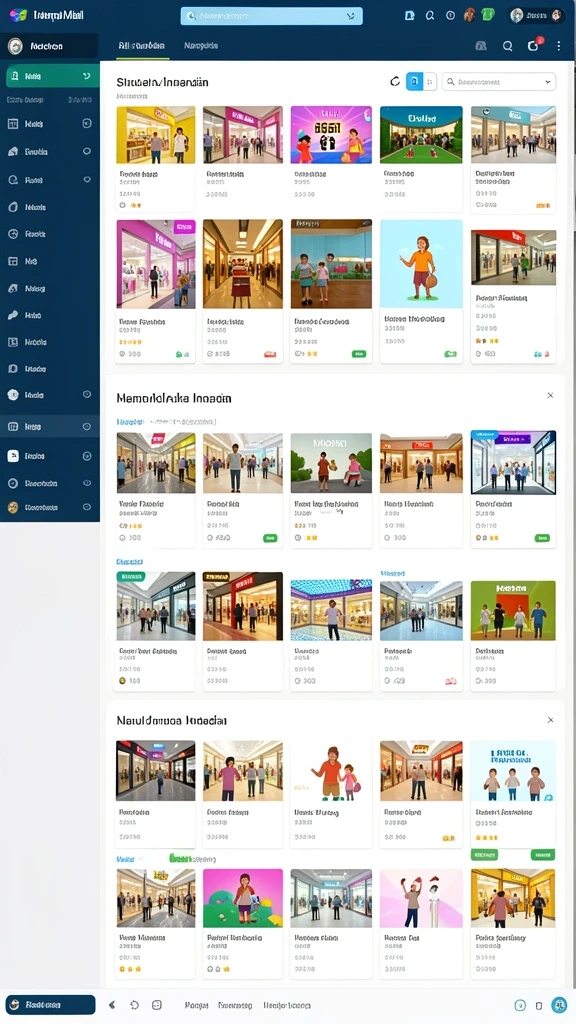Click the round avatar item heading the sidebar
Image resolution: width=576 pixels, height=1024 pixels.
(x=50, y=46)
